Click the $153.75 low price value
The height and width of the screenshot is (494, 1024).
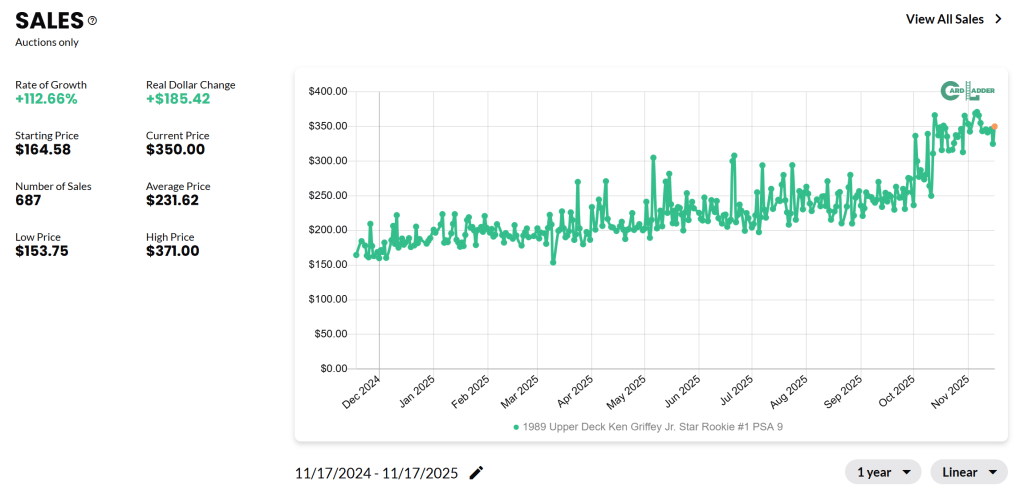tap(42, 251)
